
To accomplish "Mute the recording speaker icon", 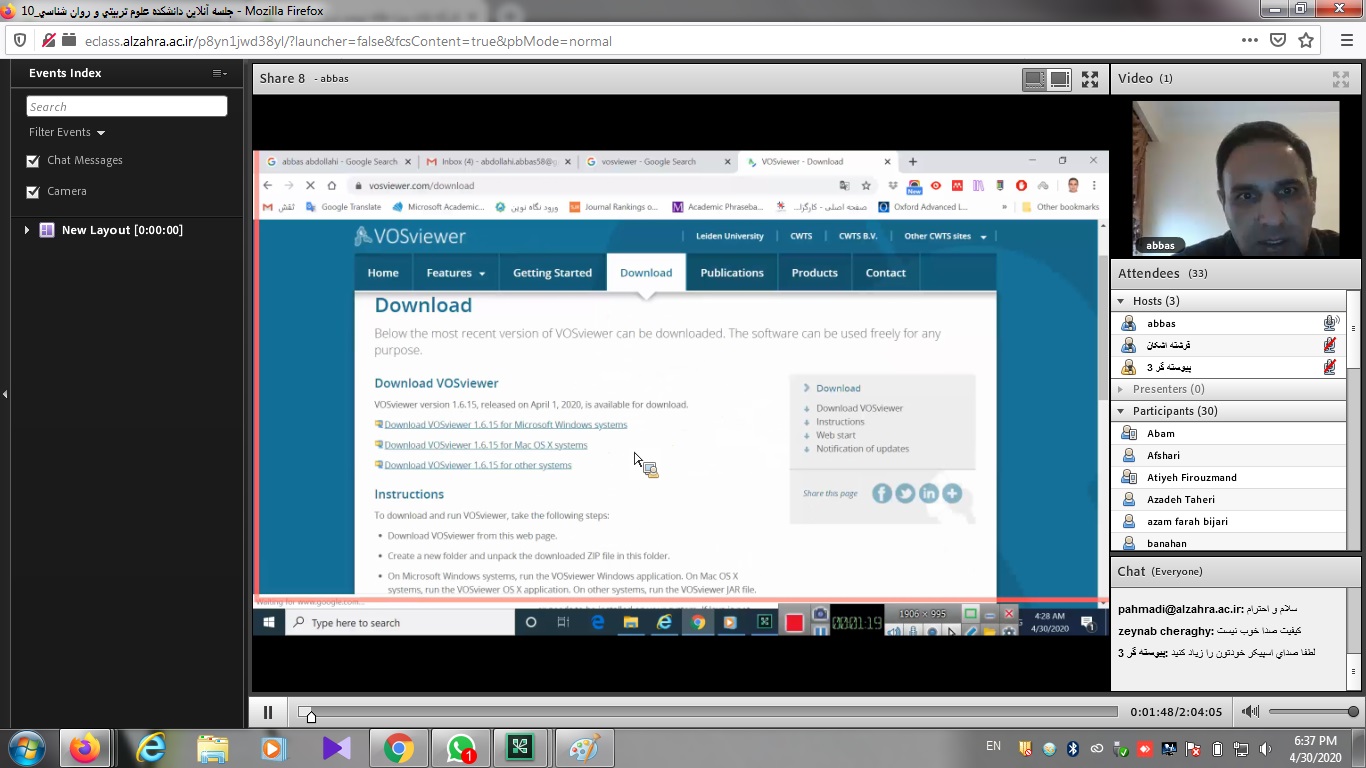I will [x=1250, y=712].
